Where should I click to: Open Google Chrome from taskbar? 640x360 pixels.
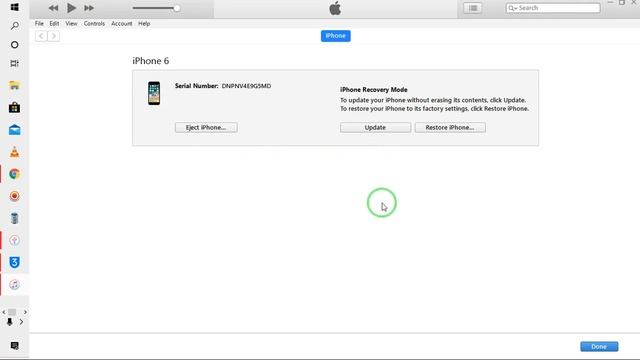tap(14, 174)
